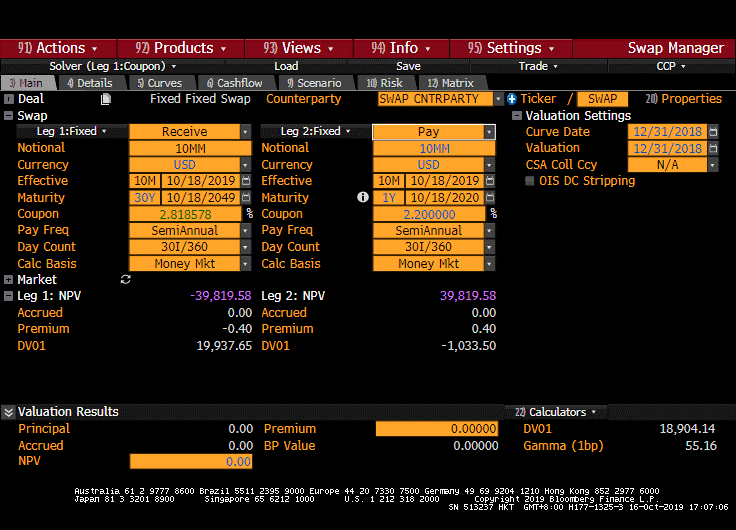Image resolution: width=736 pixels, height=530 pixels.
Task: Refresh Market data with the refresh icon
Action: click(x=125, y=279)
